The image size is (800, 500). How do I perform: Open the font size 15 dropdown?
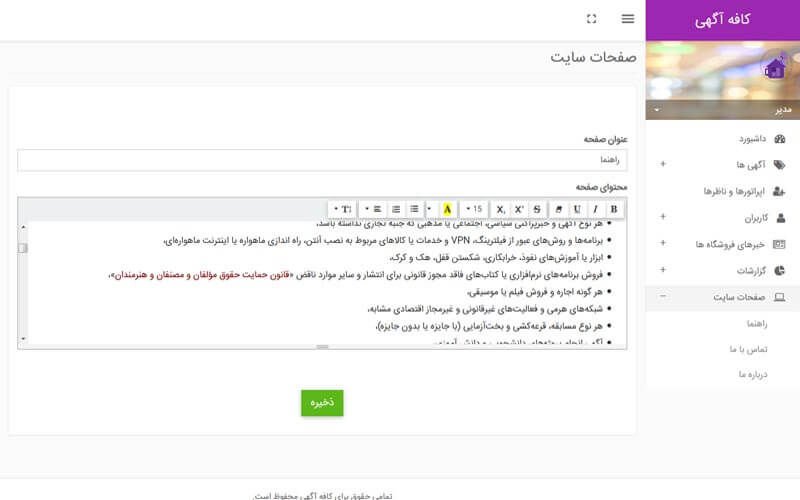tap(474, 209)
